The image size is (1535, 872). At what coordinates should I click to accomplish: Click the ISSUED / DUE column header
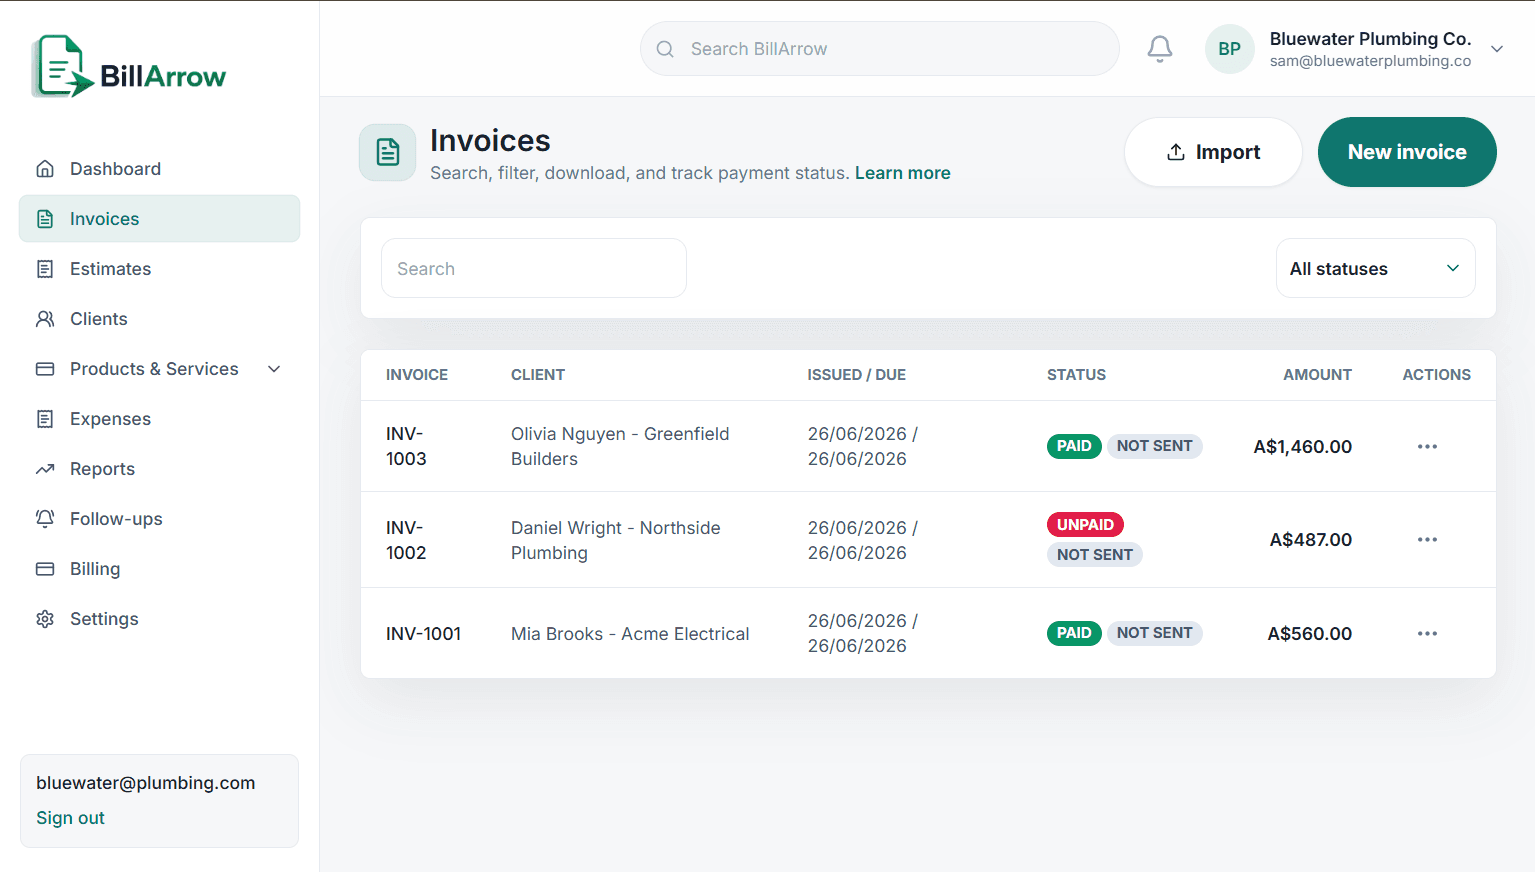(x=857, y=375)
